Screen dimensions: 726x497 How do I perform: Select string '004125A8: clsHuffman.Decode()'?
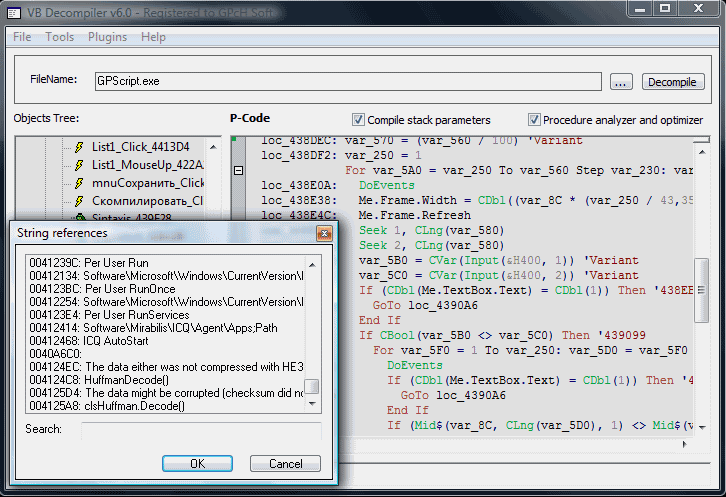pos(107,406)
